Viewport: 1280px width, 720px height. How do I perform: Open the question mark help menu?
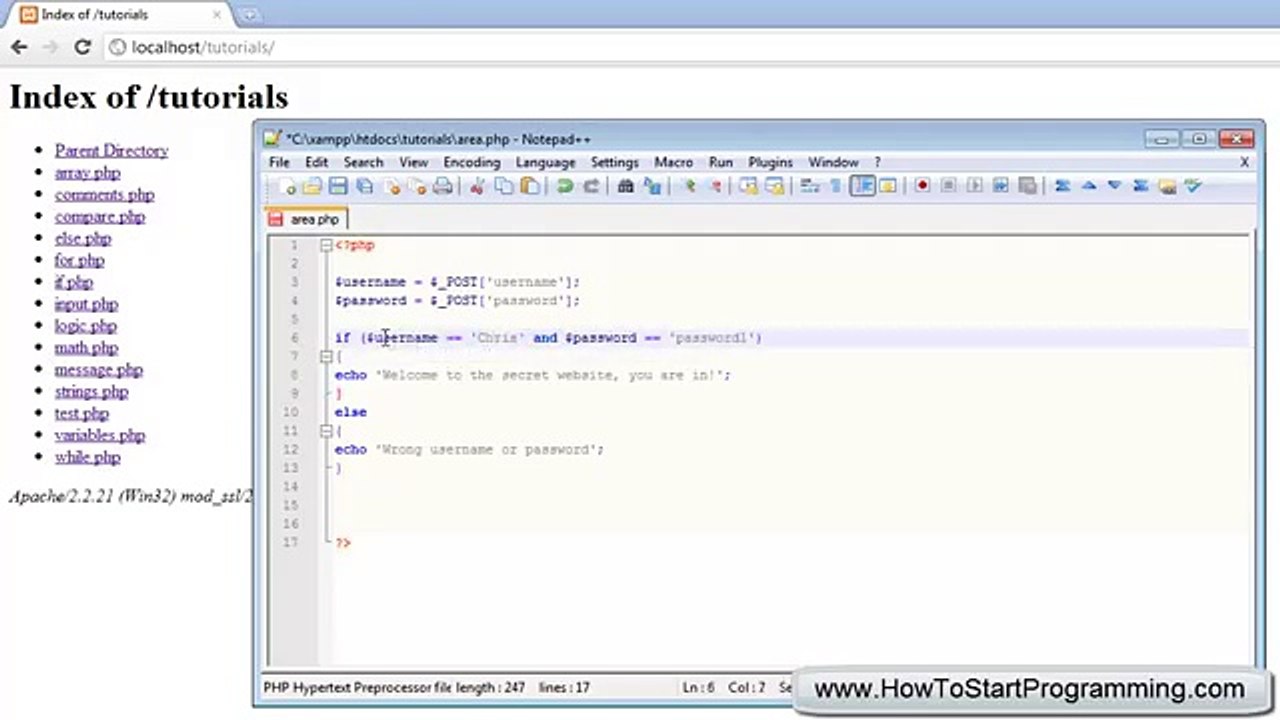[877, 162]
